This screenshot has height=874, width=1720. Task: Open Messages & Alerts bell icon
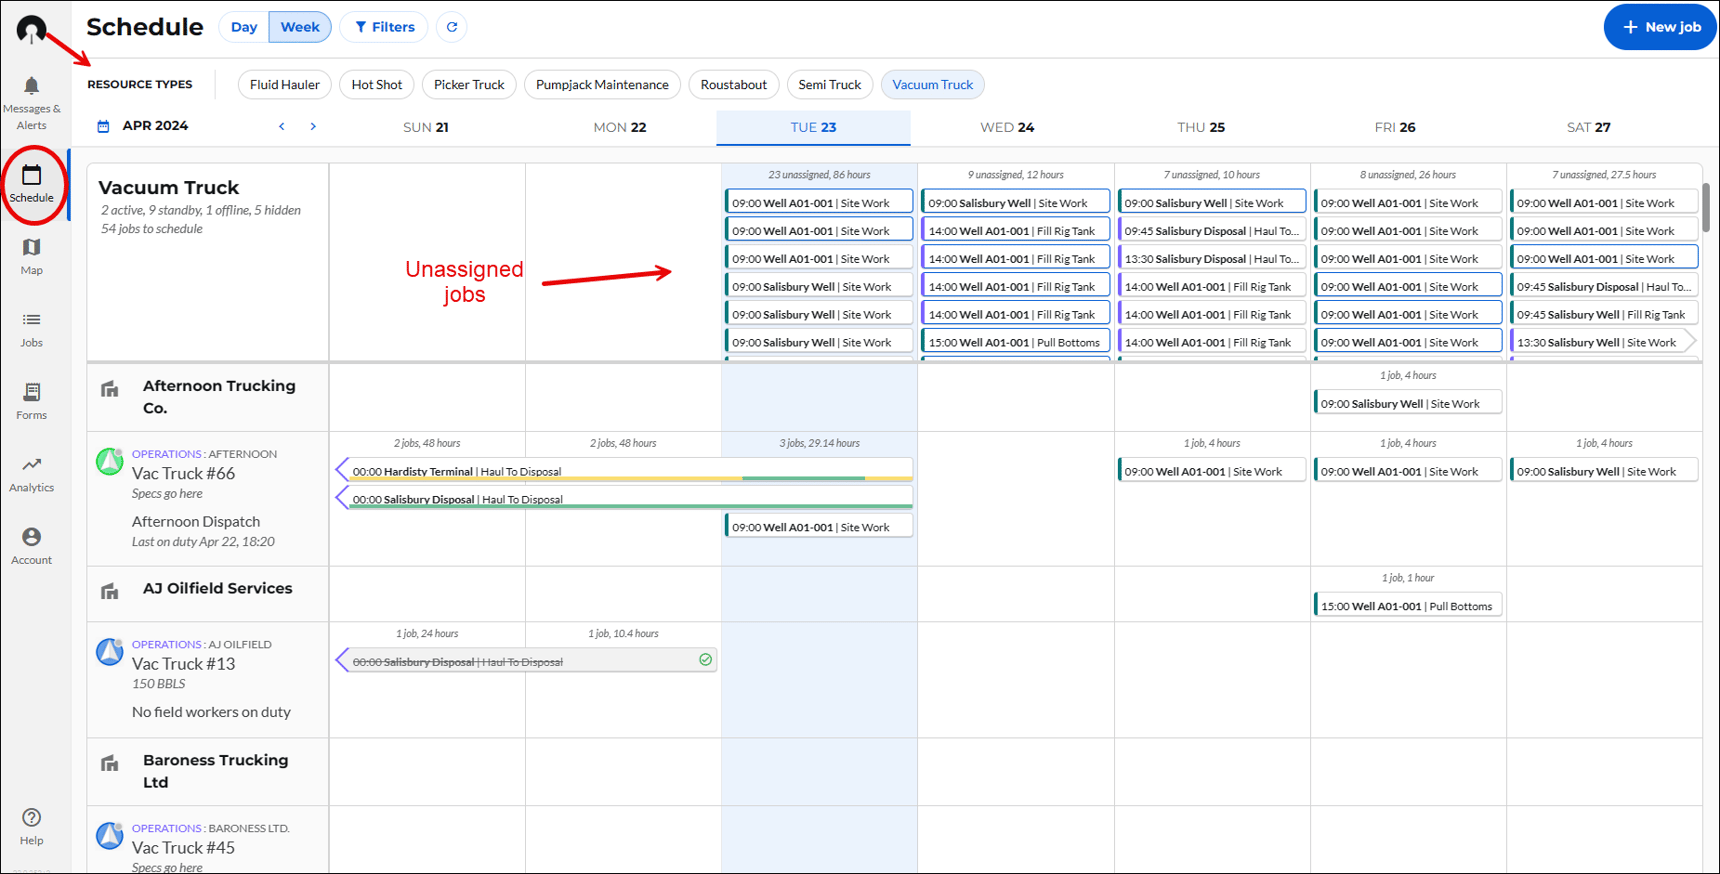pyautogui.click(x=31, y=87)
